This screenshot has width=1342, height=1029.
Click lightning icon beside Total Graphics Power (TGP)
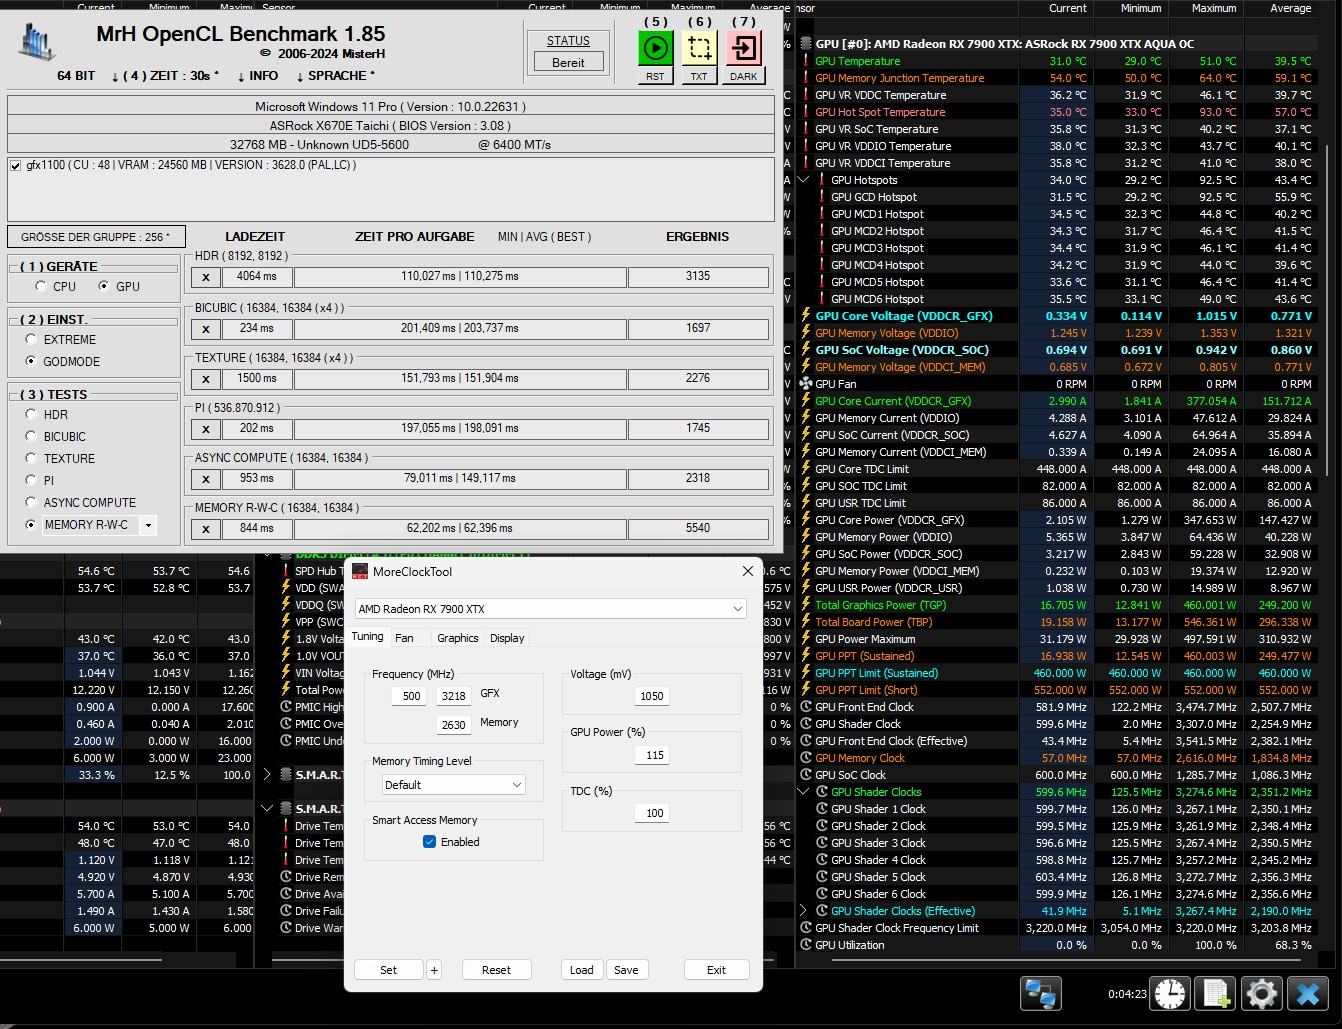[x=806, y=605]
